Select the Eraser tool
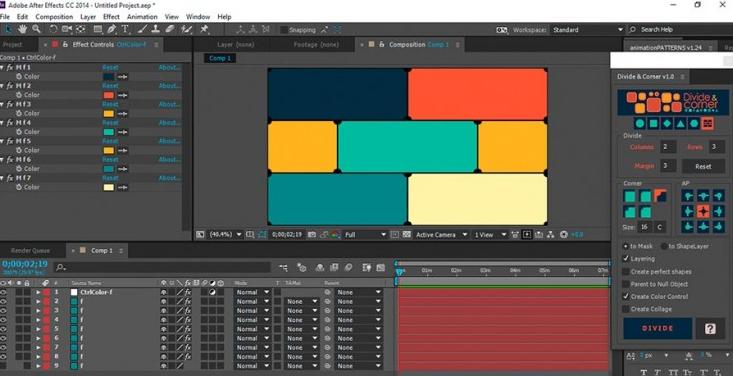Viewport: 733px width, 376px height. pos(169,29)
